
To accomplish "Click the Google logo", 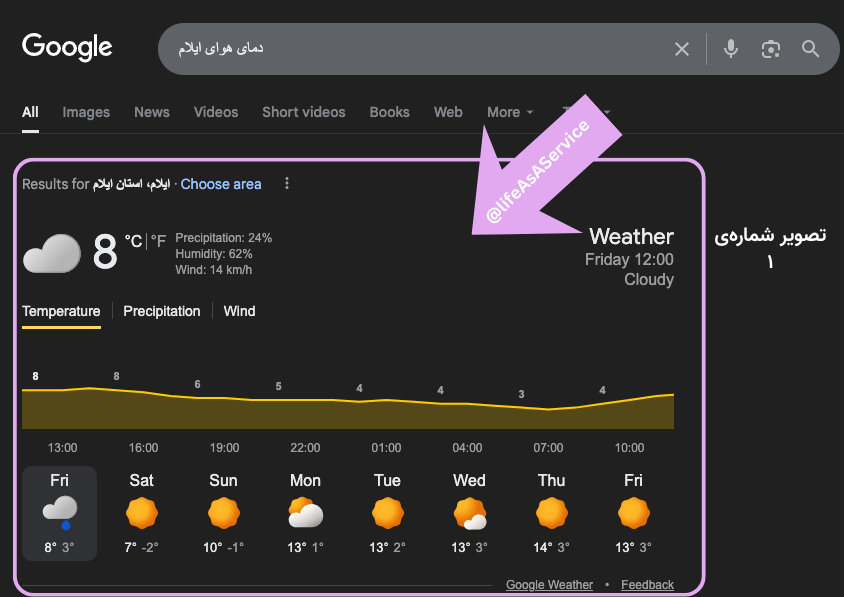I will (66, 46).
